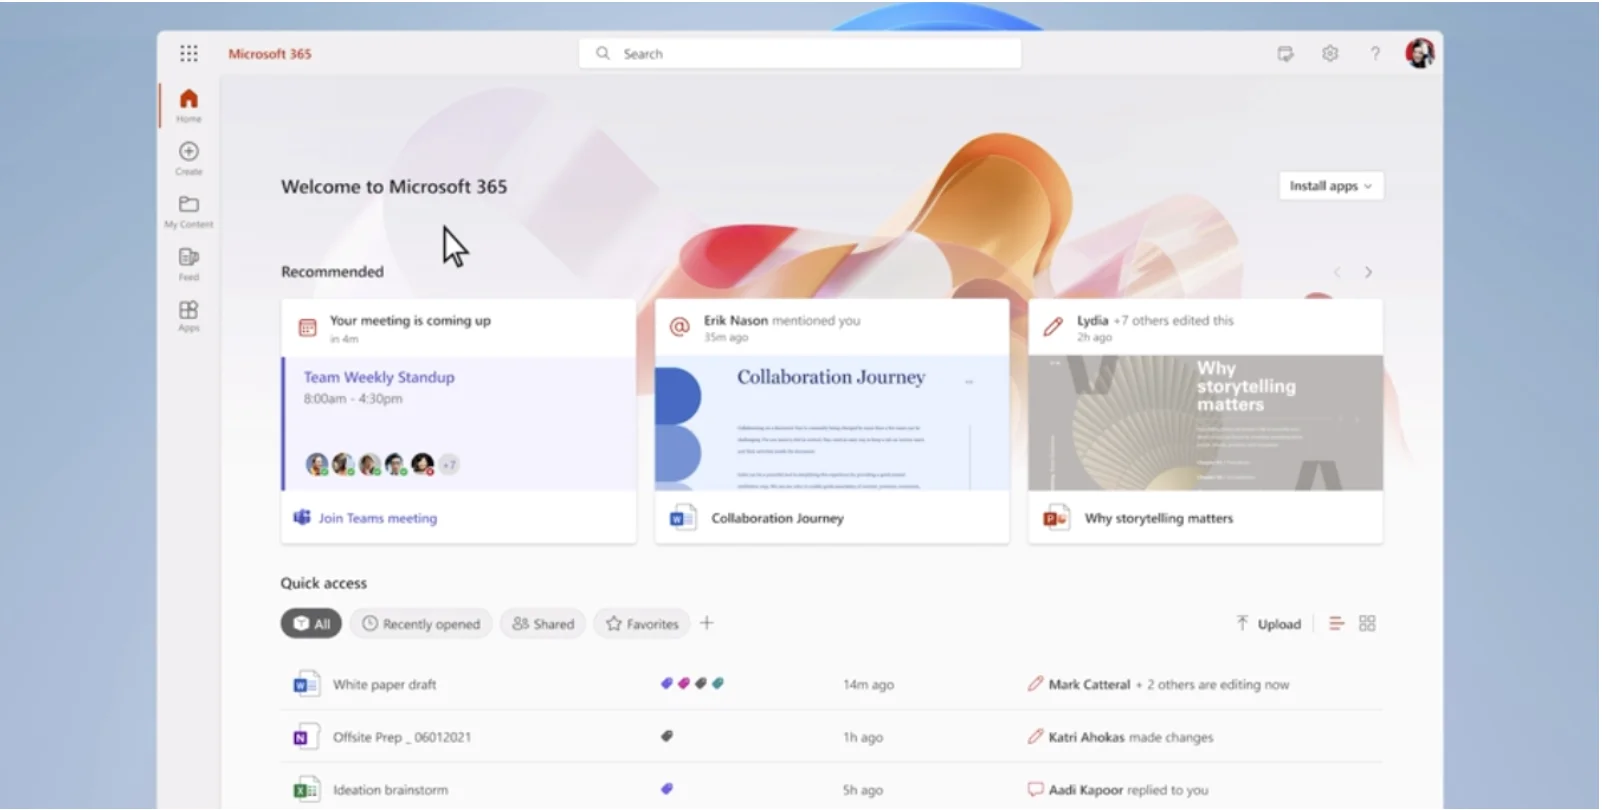Add a new Quick access filter
Image resolution: width=1602 pixels, height=810 pixels.
707,623
